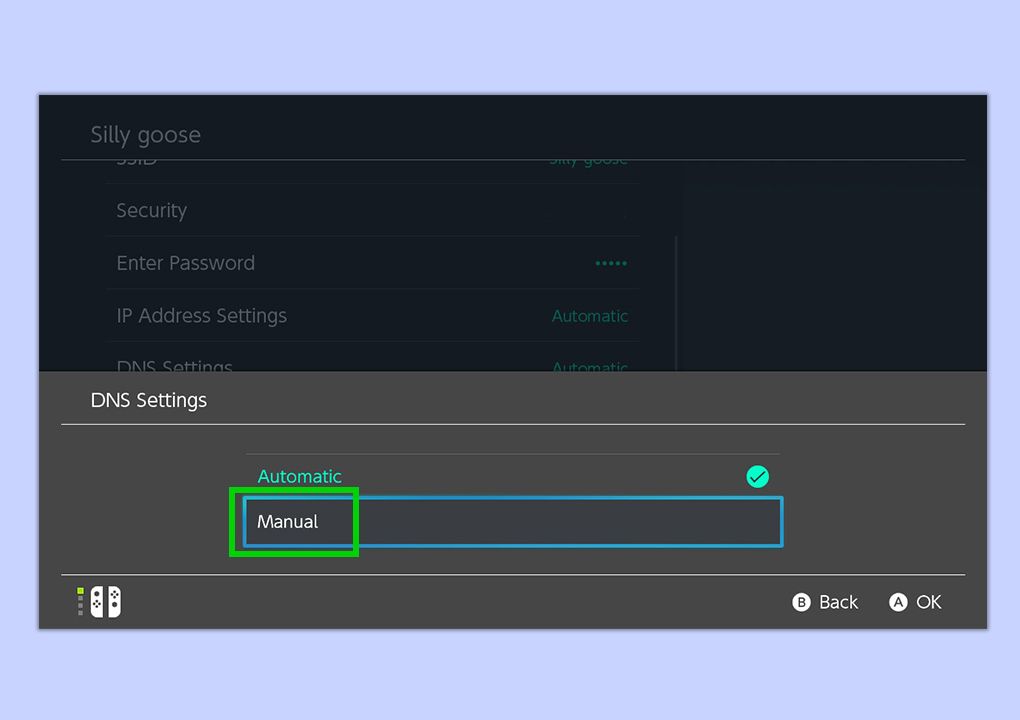Click the password dots on Enter Password row
The width and height of the screenshot is (1020, 720).
pyautogui.click(x=610, y=263)
